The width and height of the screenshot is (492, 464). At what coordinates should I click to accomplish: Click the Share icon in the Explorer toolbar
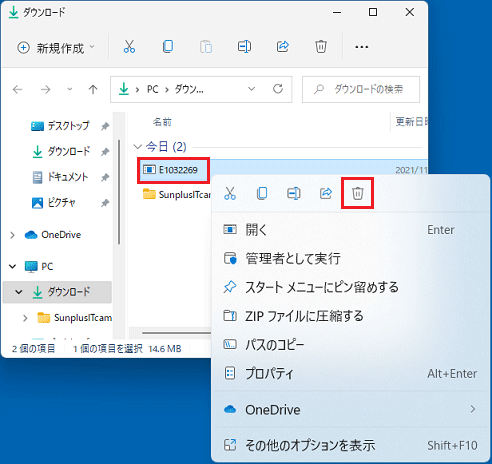[x=283, y=47]
